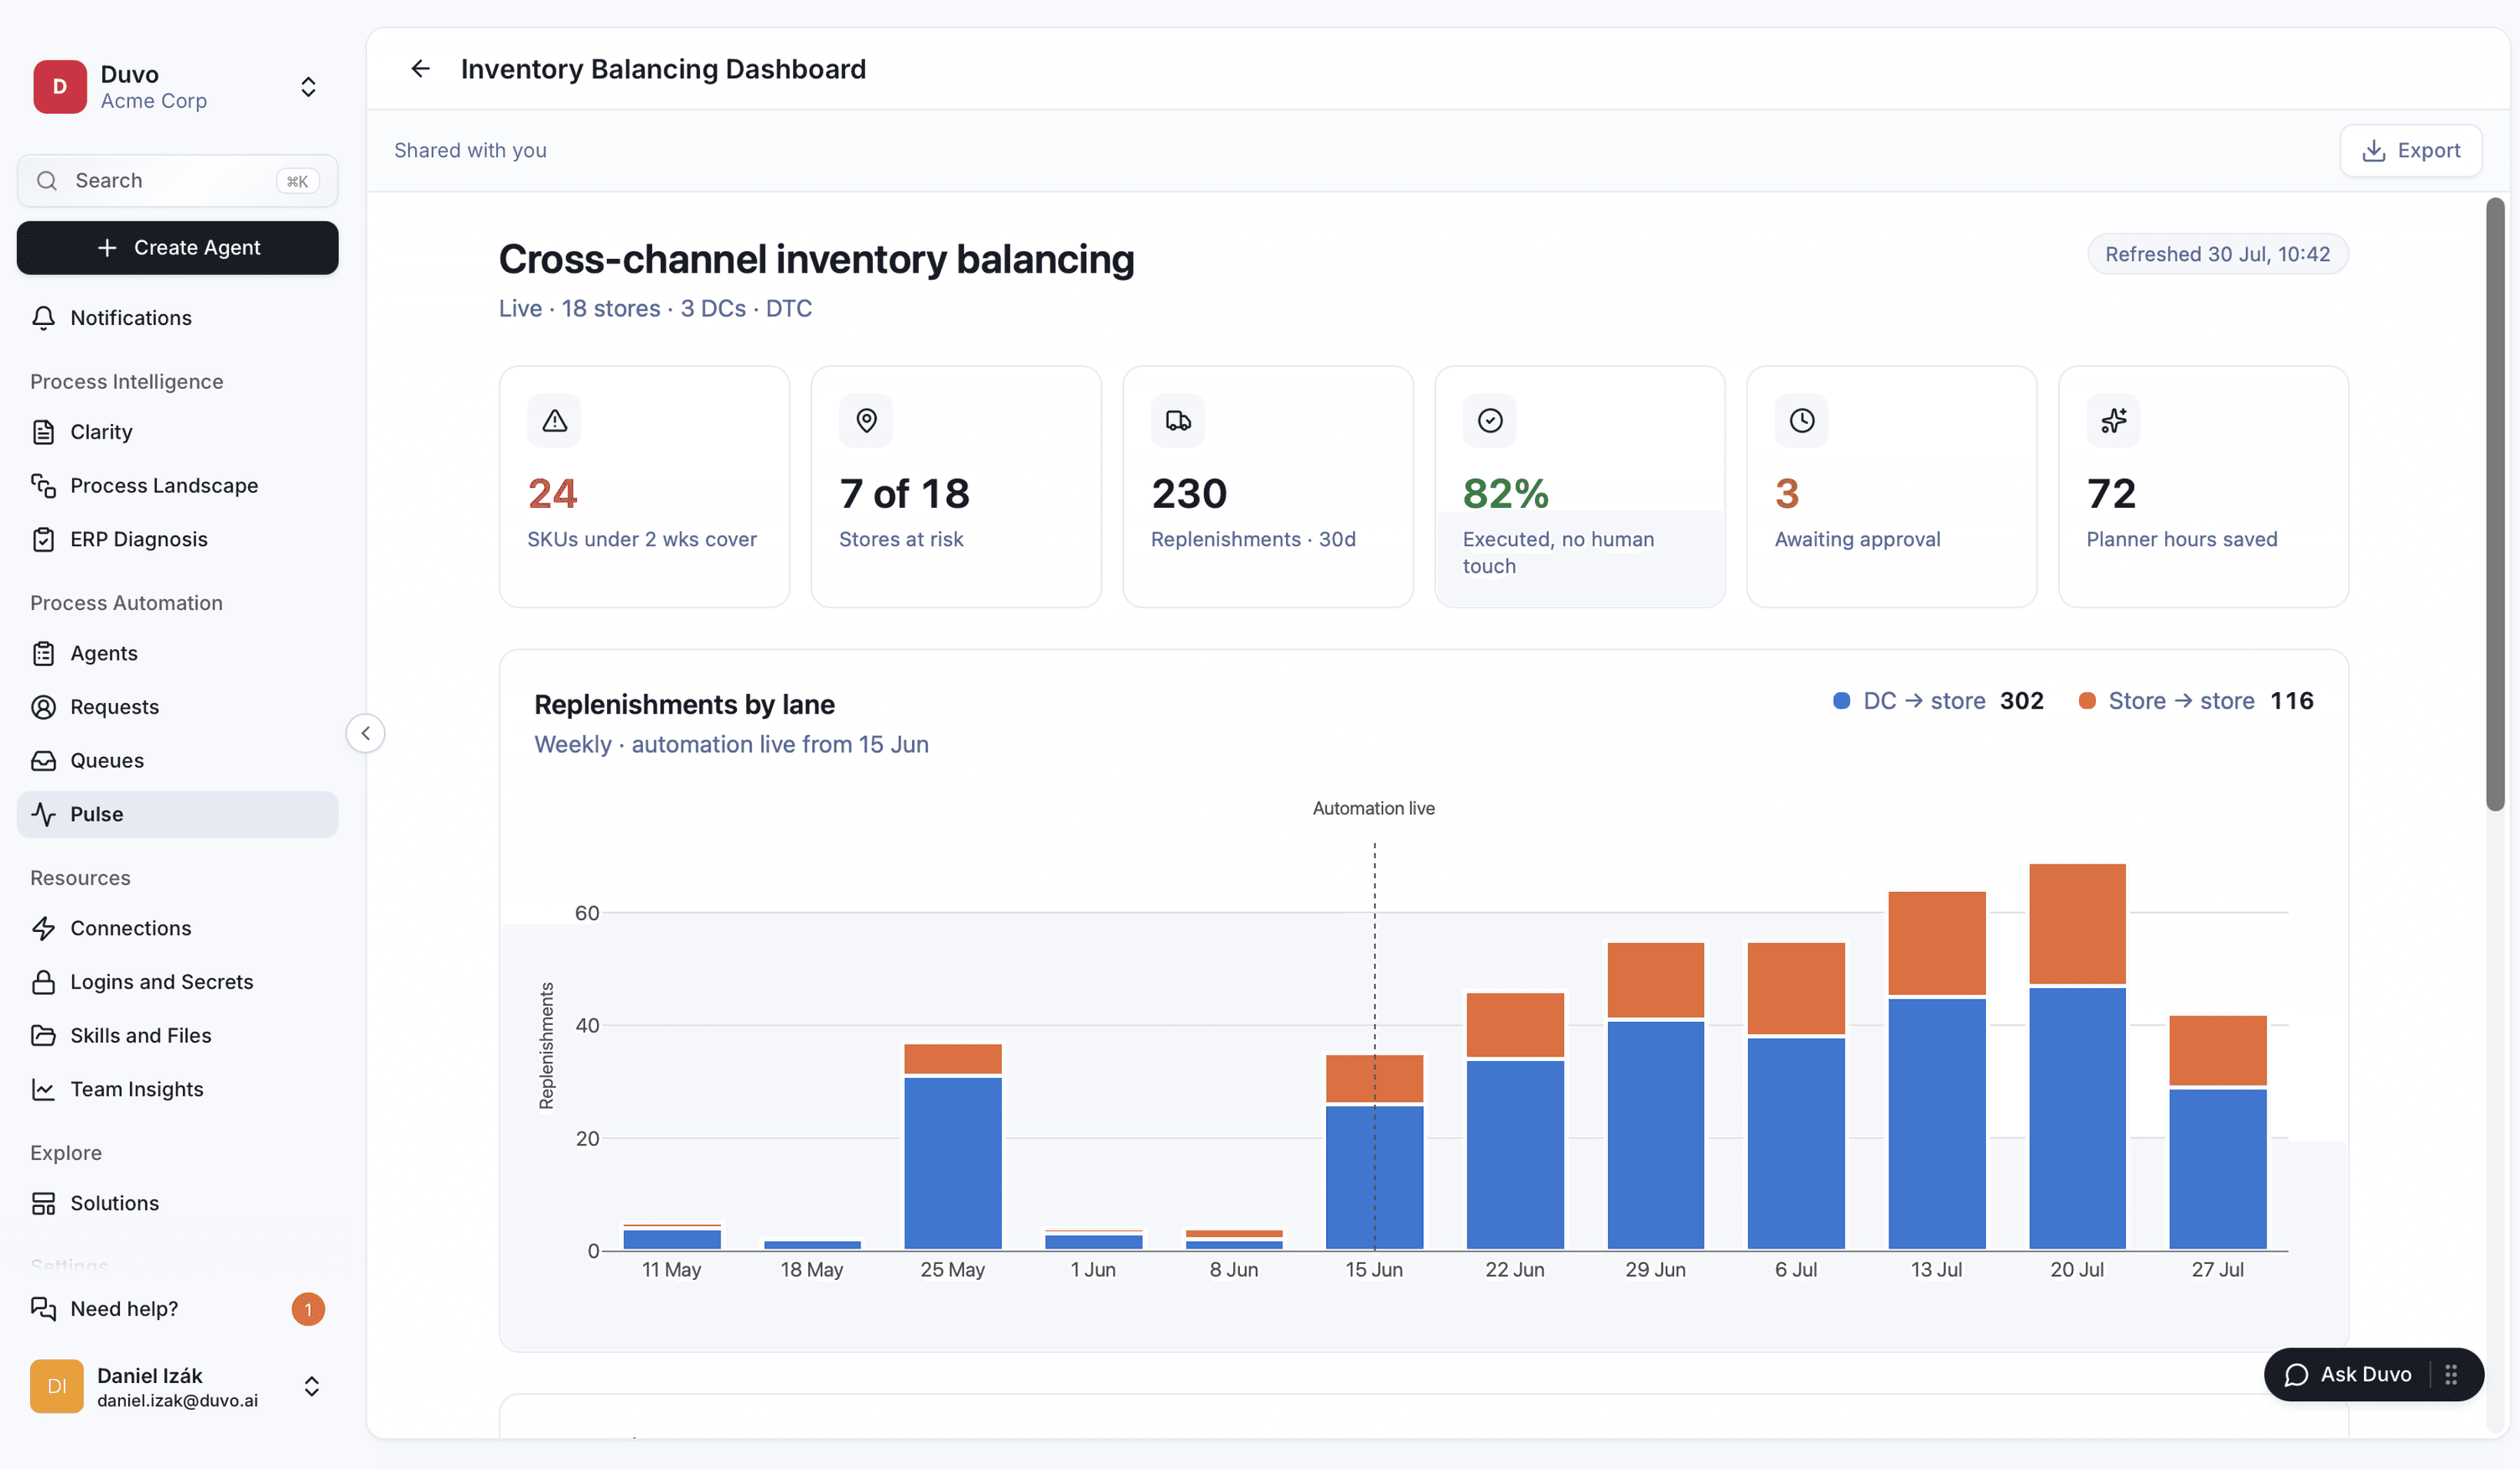The height and width of the screenshot is (1469, 2520).
Task: Open ERP Diagnosis clipboard icon
Action: coord(43,540)
